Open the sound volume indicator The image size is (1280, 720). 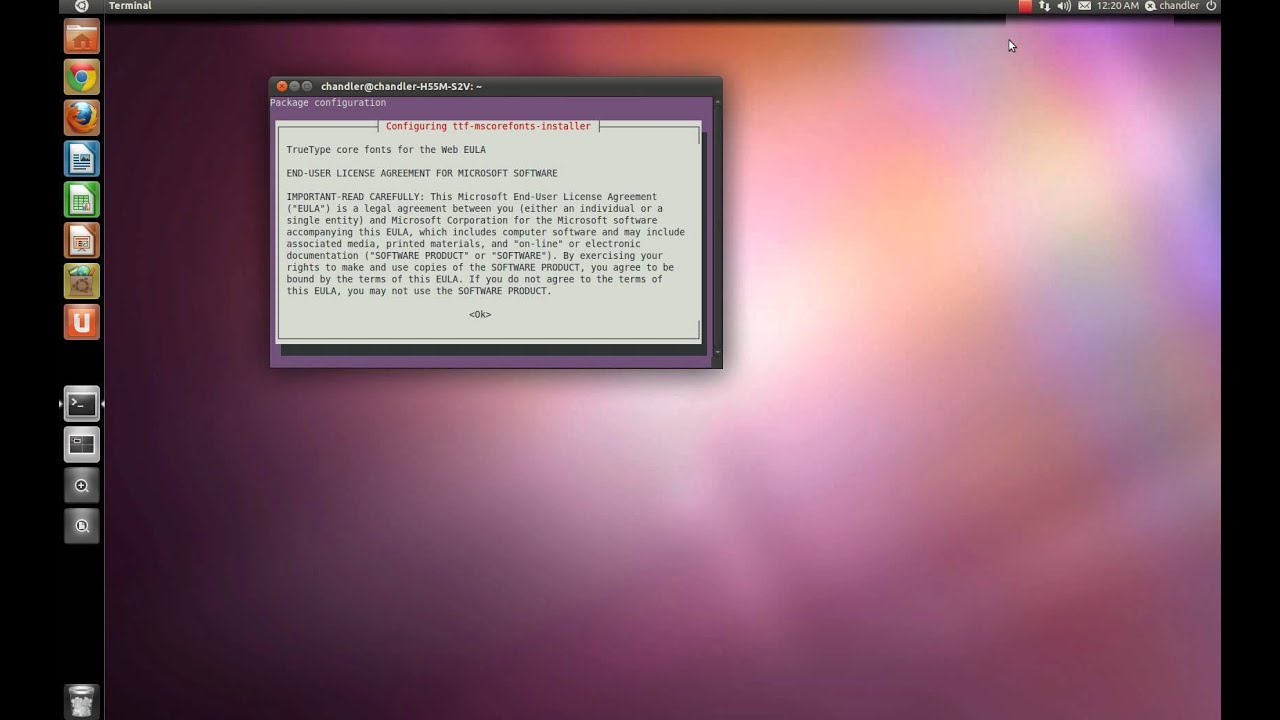(x=1064, y=6)
